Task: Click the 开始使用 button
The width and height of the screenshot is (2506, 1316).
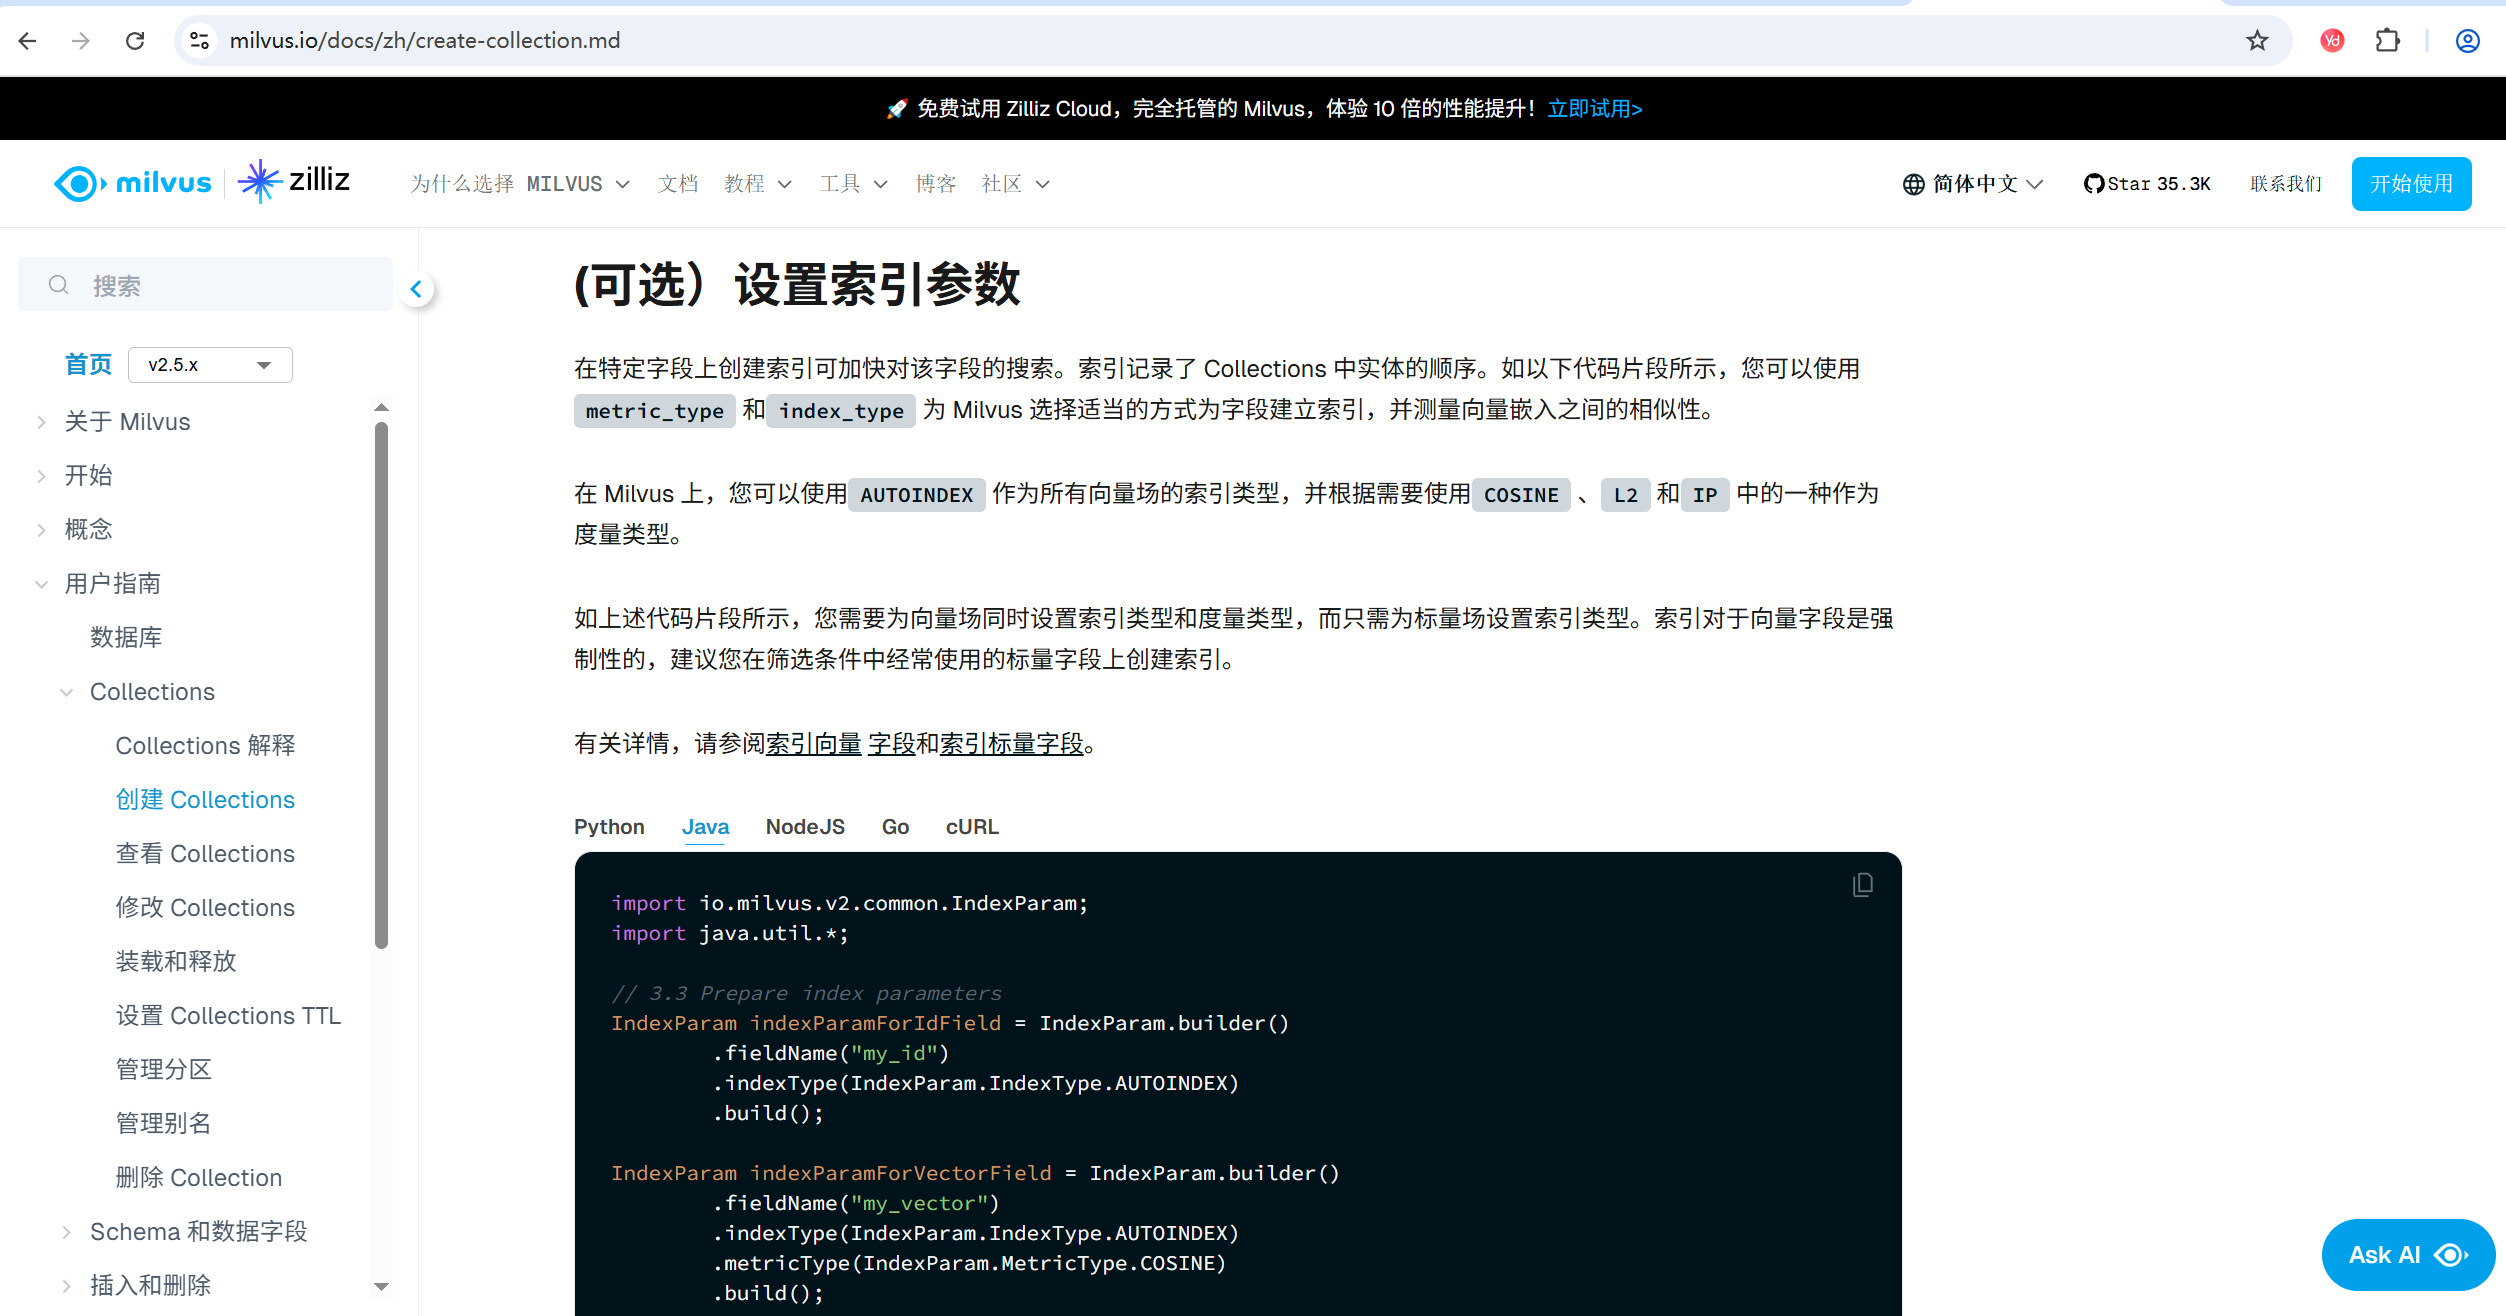Action: click(x=2411, y=183)
